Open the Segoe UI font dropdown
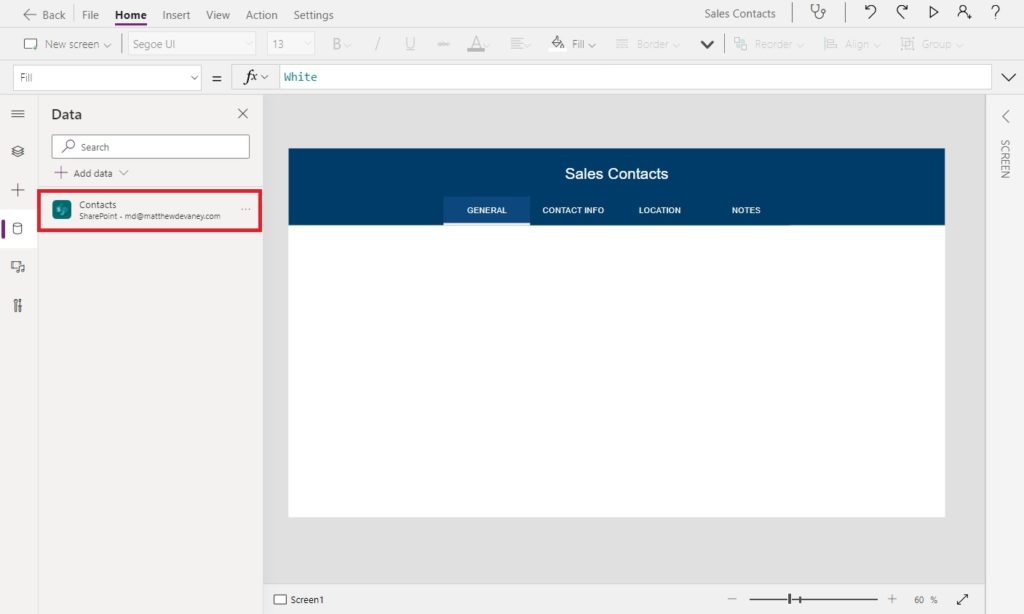 (191, 44)
